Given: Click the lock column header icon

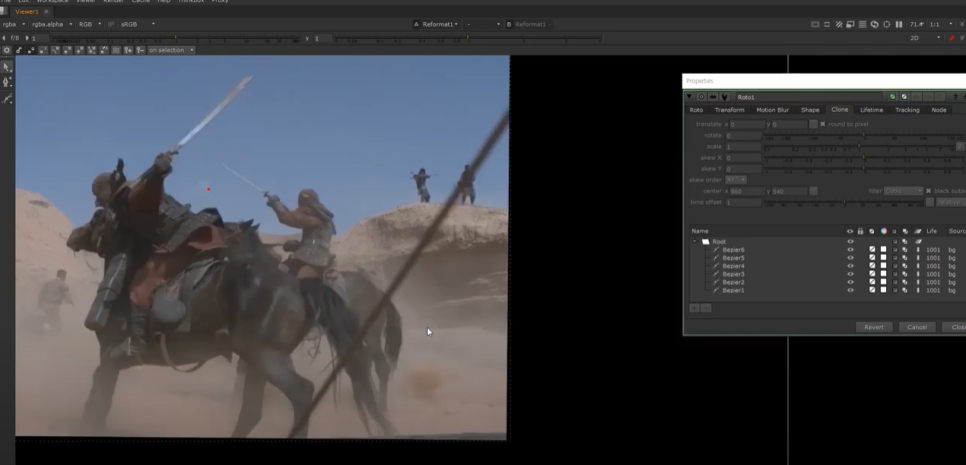Looking at the screenshot, I should click(861, 231).
